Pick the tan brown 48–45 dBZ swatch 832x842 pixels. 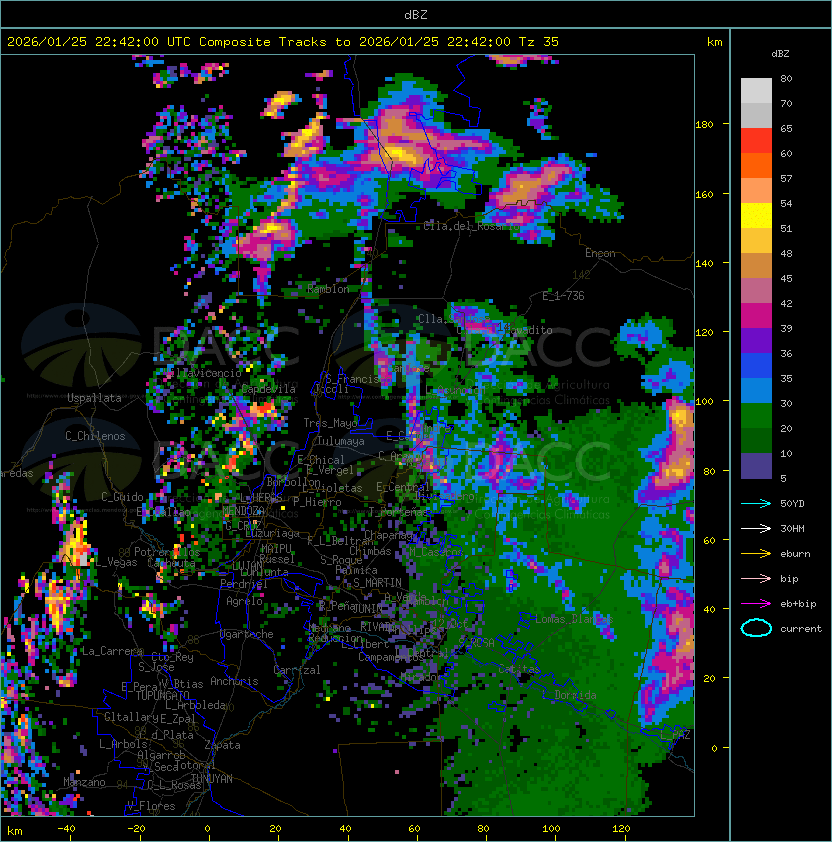[756, 265]
